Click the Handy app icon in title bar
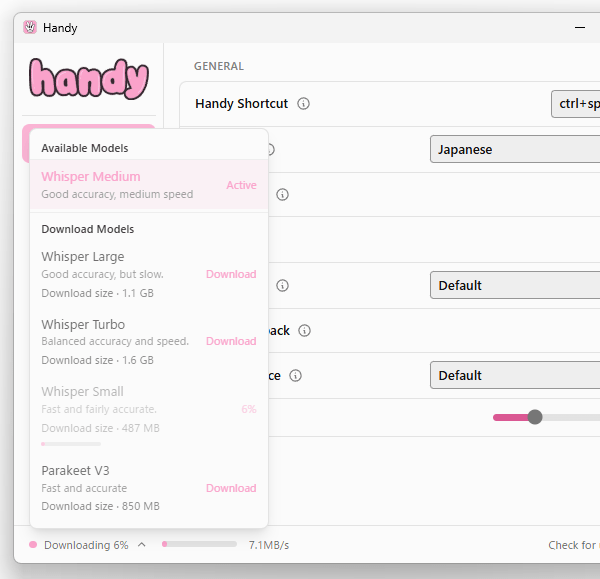 30,28
